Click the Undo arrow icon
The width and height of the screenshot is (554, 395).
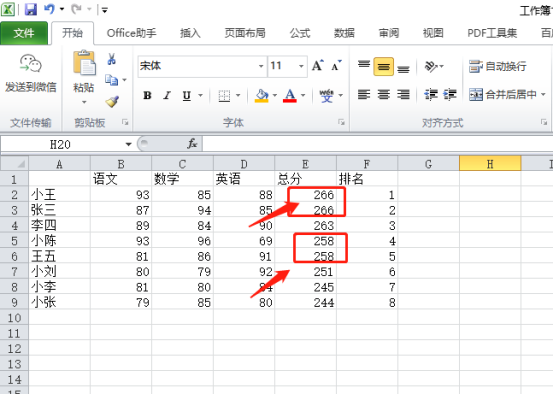point(49,9)
